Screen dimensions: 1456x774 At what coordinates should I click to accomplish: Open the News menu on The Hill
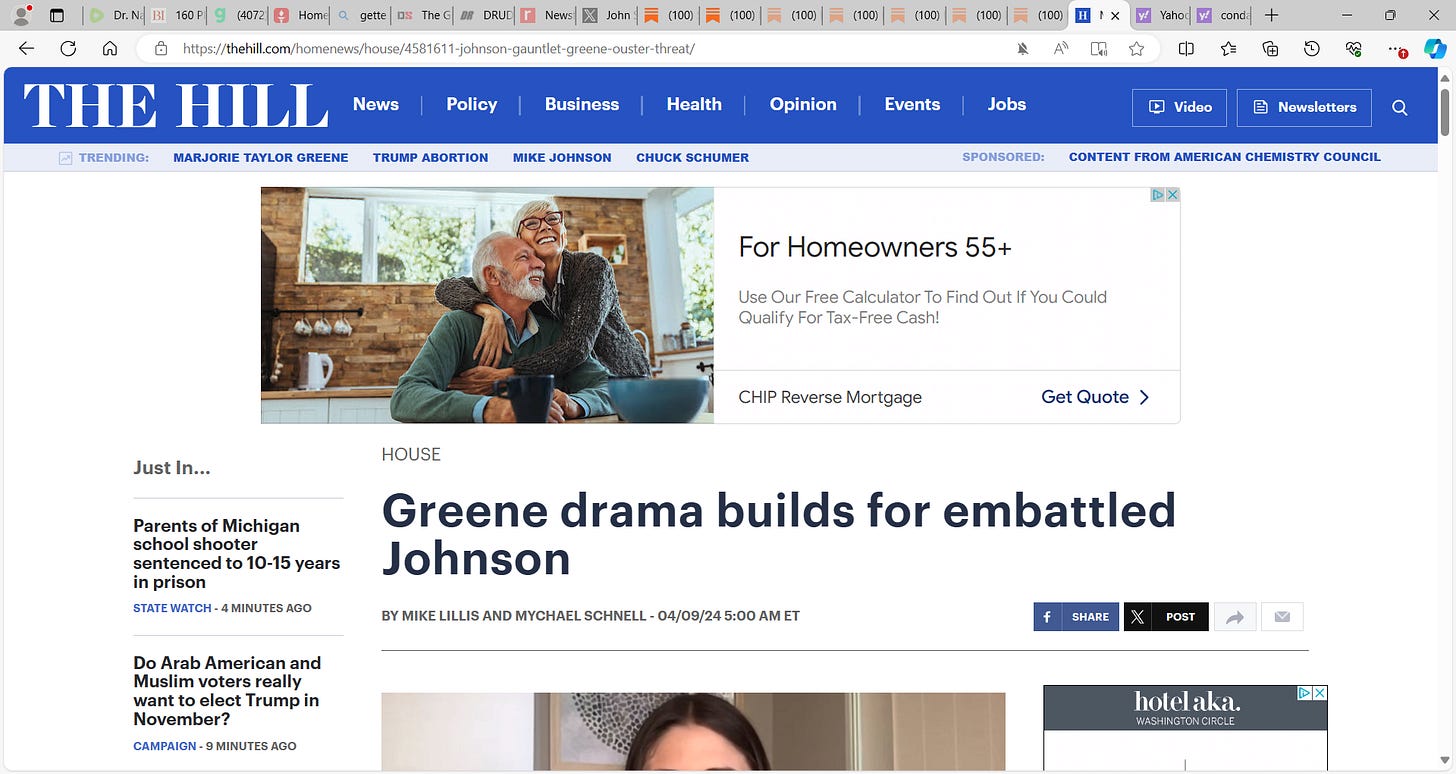pos(376,104)
